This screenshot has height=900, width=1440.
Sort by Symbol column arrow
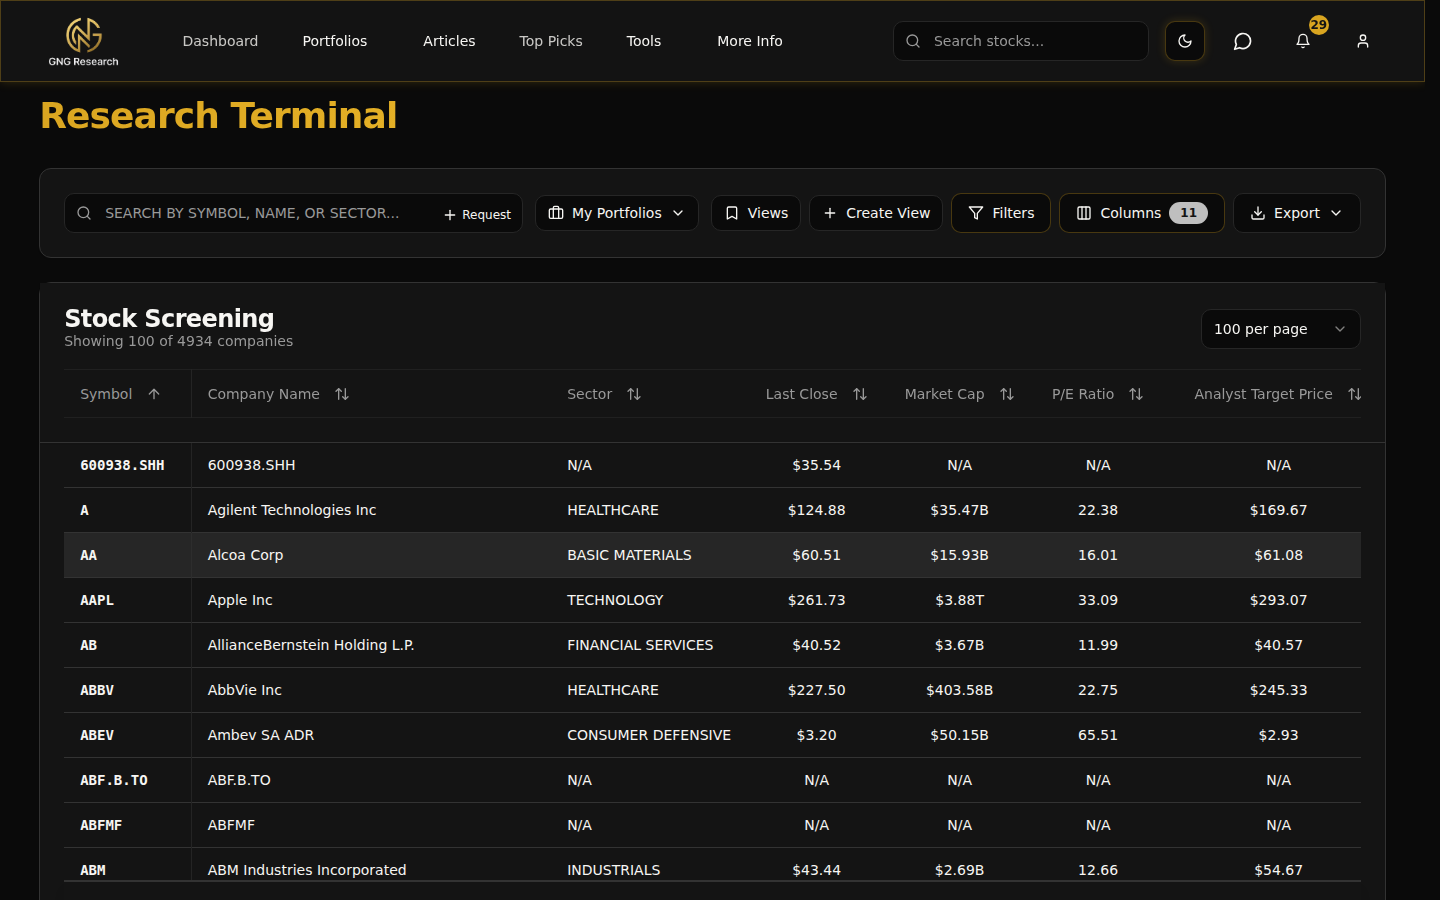click(x=154, y=394)
